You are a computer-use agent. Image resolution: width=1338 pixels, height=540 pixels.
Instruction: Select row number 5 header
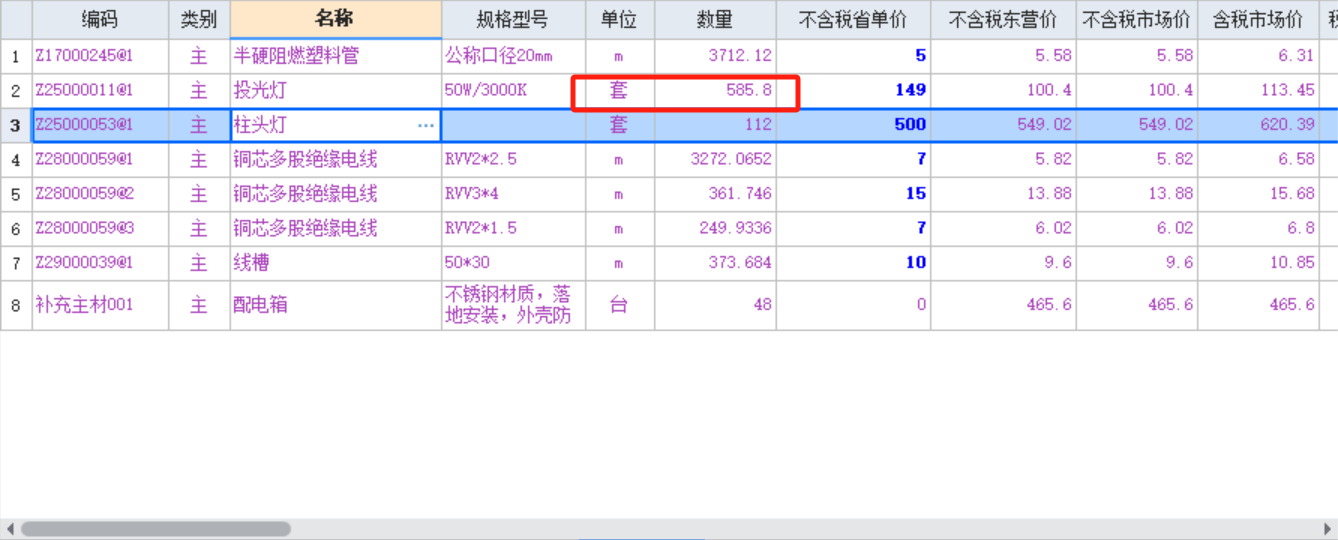coord(16,194)
